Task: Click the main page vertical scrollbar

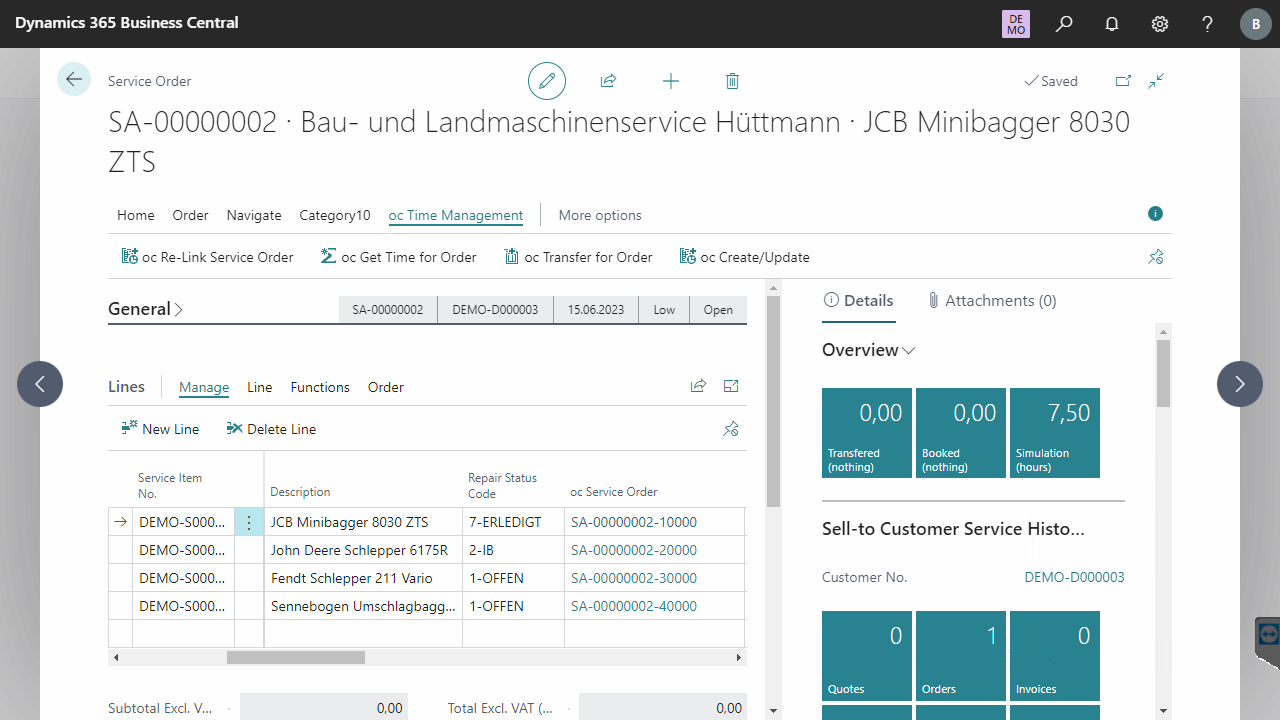Action: coord(773,401)
